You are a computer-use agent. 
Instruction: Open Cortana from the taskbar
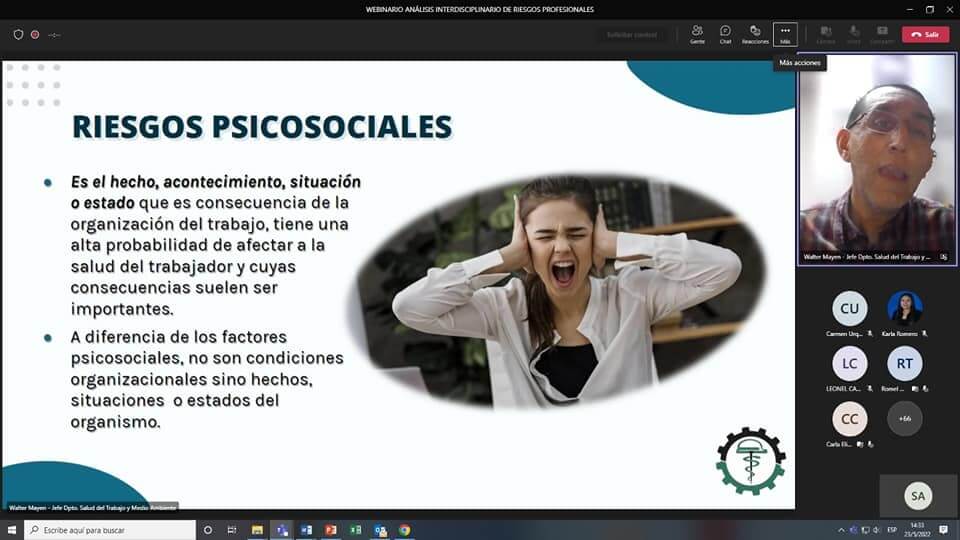click(x=208, y=530)
